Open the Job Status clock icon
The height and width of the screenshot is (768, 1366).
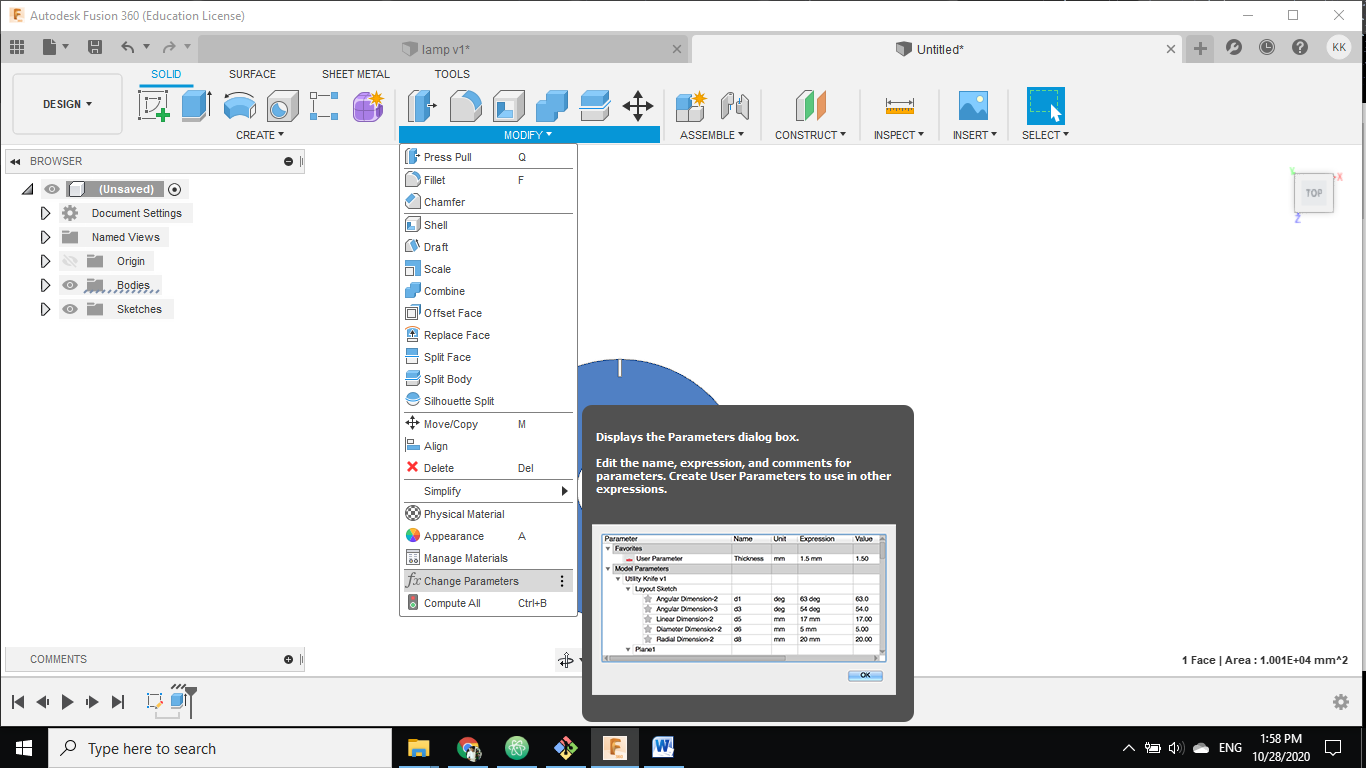[x=1267, y=47]
